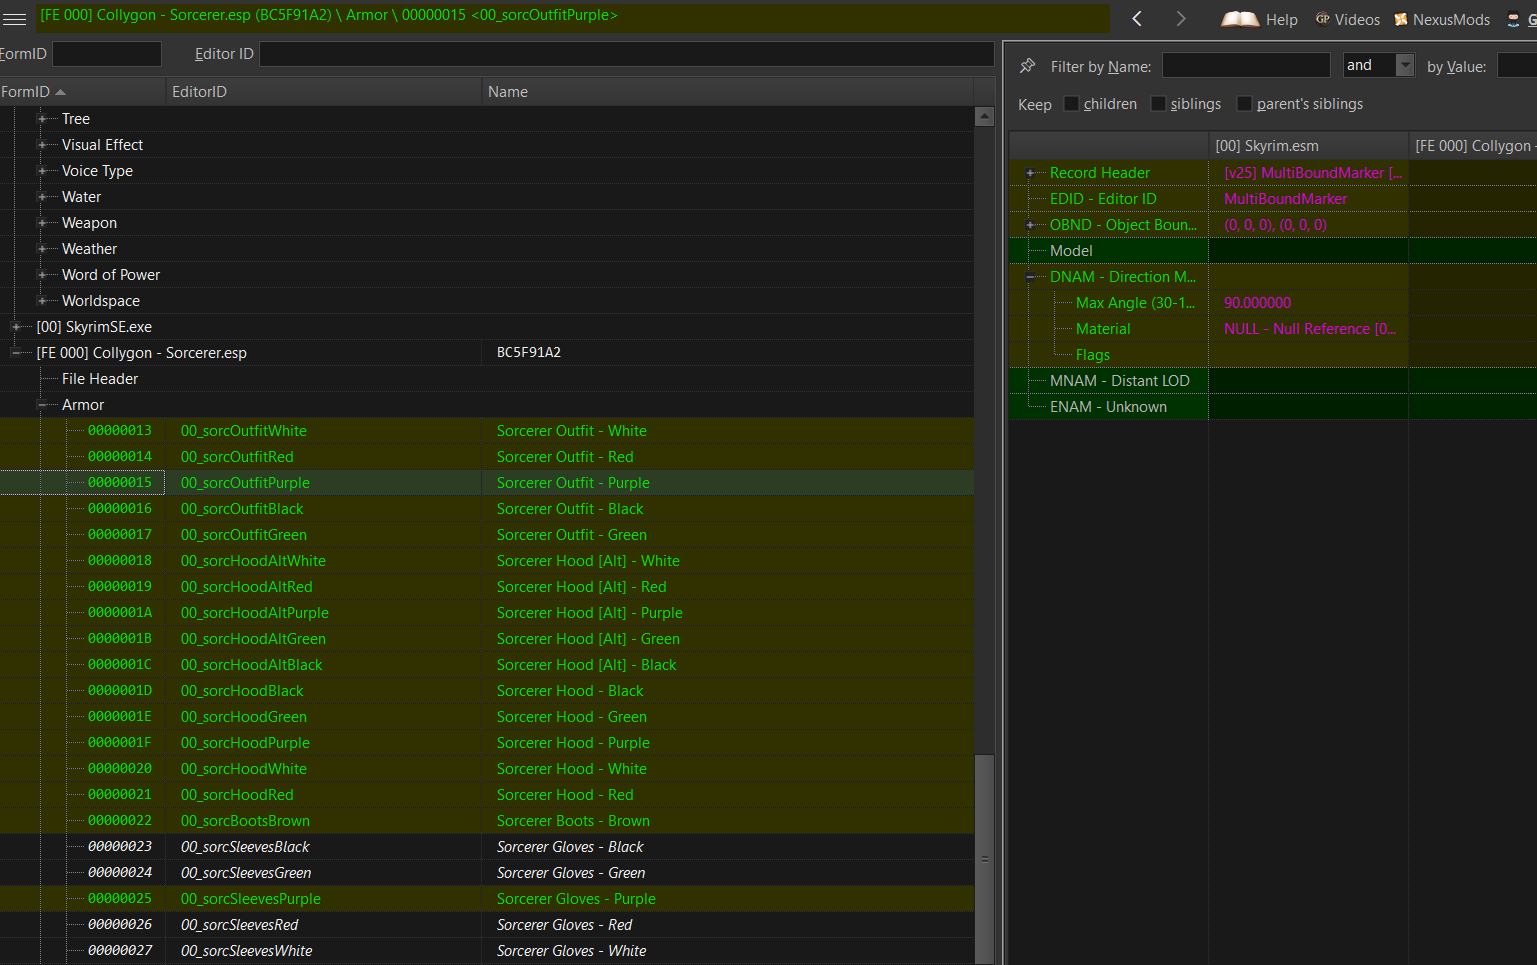The image size is (1537, 965).
Task: Focus the Editor ID search field
Action: click(x=626, y=54)
